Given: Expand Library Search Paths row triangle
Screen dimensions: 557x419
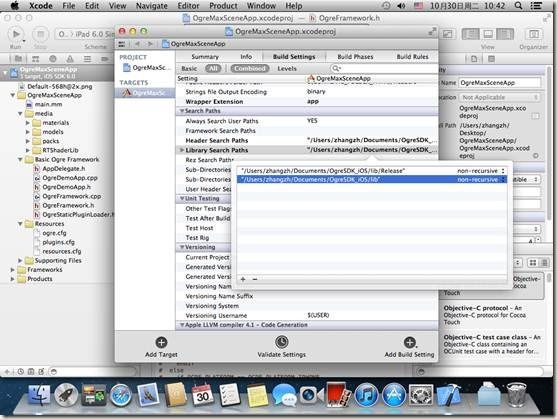Looking at the screenshot, I should (182, 150).
